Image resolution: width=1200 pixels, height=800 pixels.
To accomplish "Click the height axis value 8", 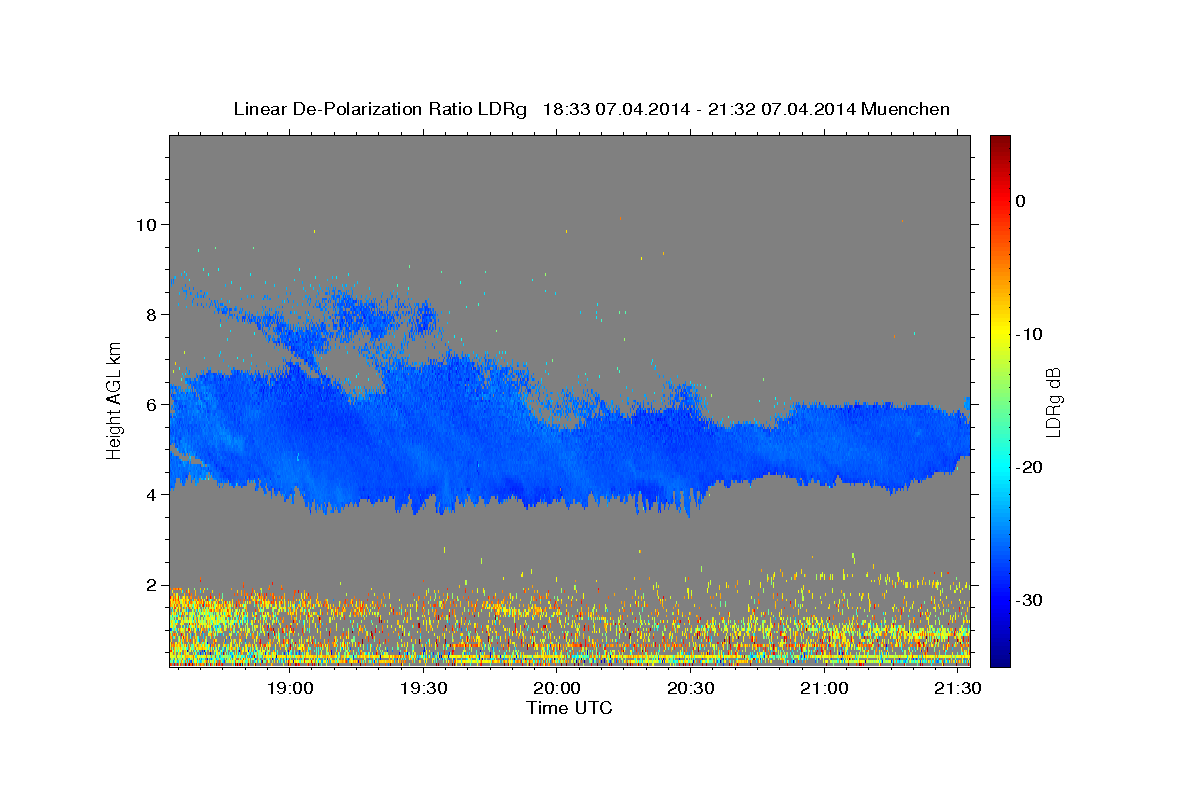I will (x=150, y=314).
